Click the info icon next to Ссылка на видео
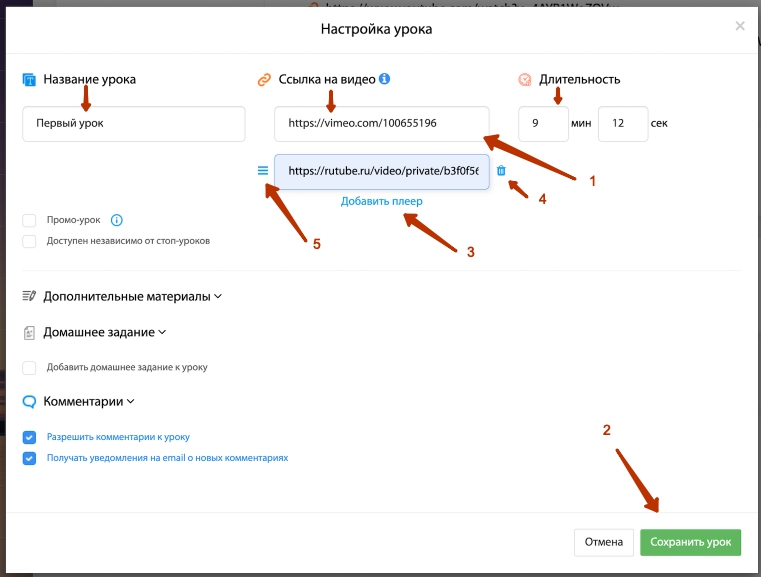Screen dimensions: 761x577 click(x=384, y=79)
